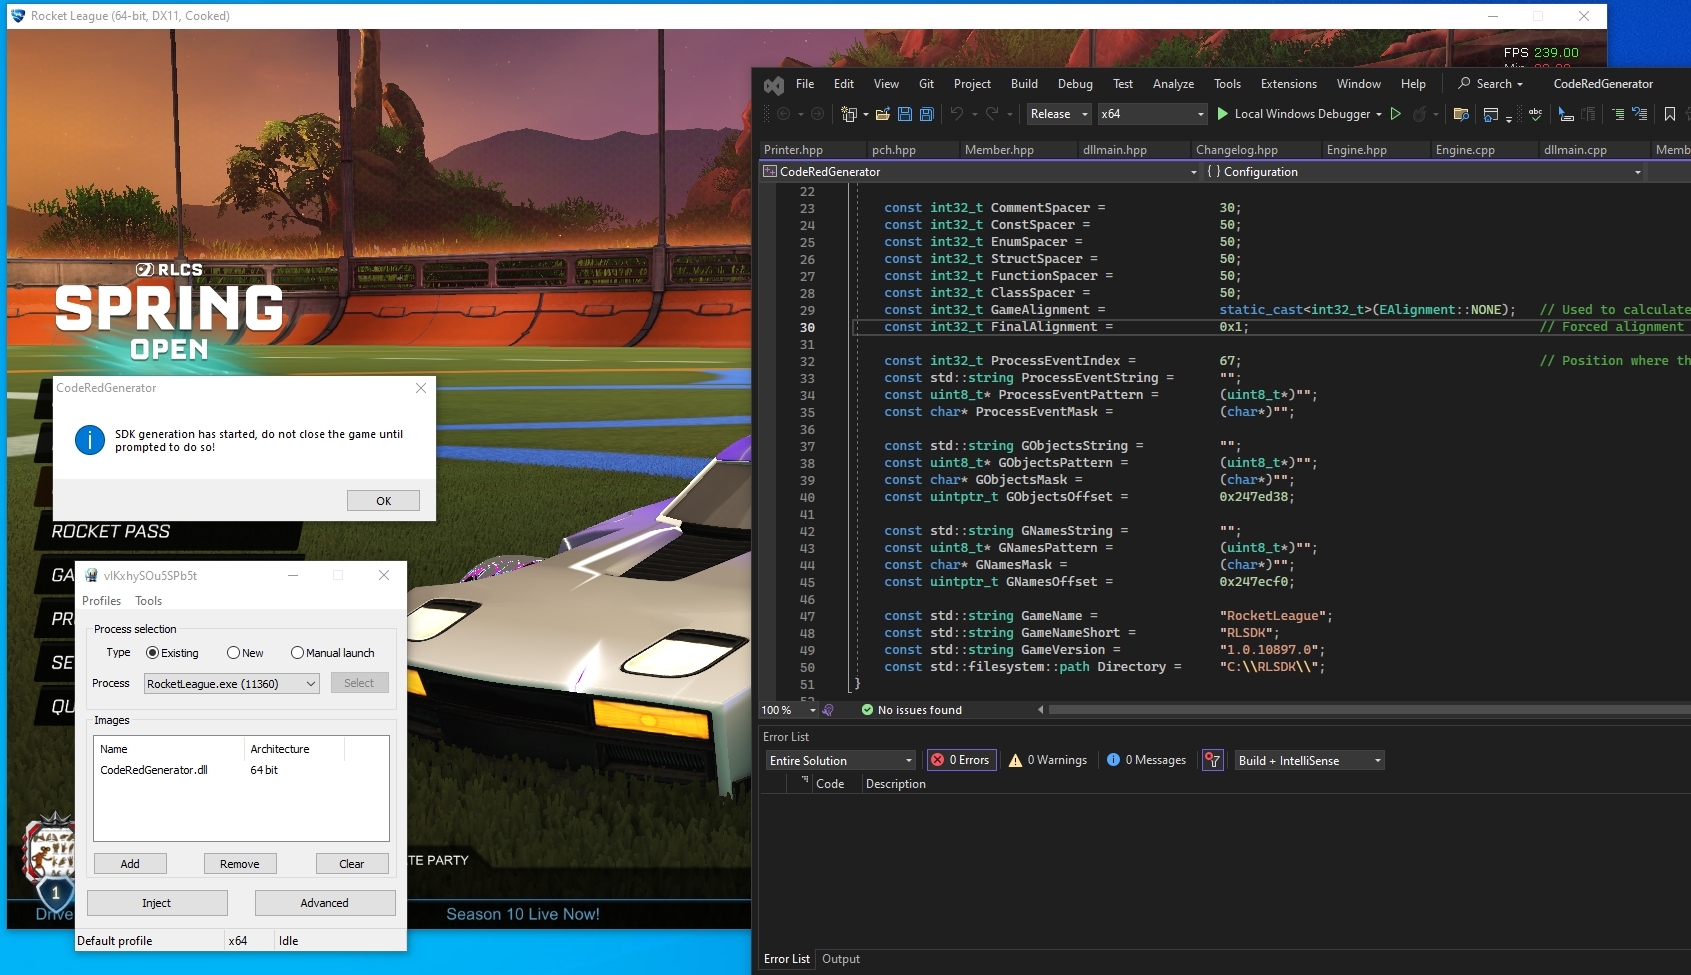This screenshot has height=975, width=1691.
Task: Click the Hot Reload flame icon
Action: (1419, 114)
